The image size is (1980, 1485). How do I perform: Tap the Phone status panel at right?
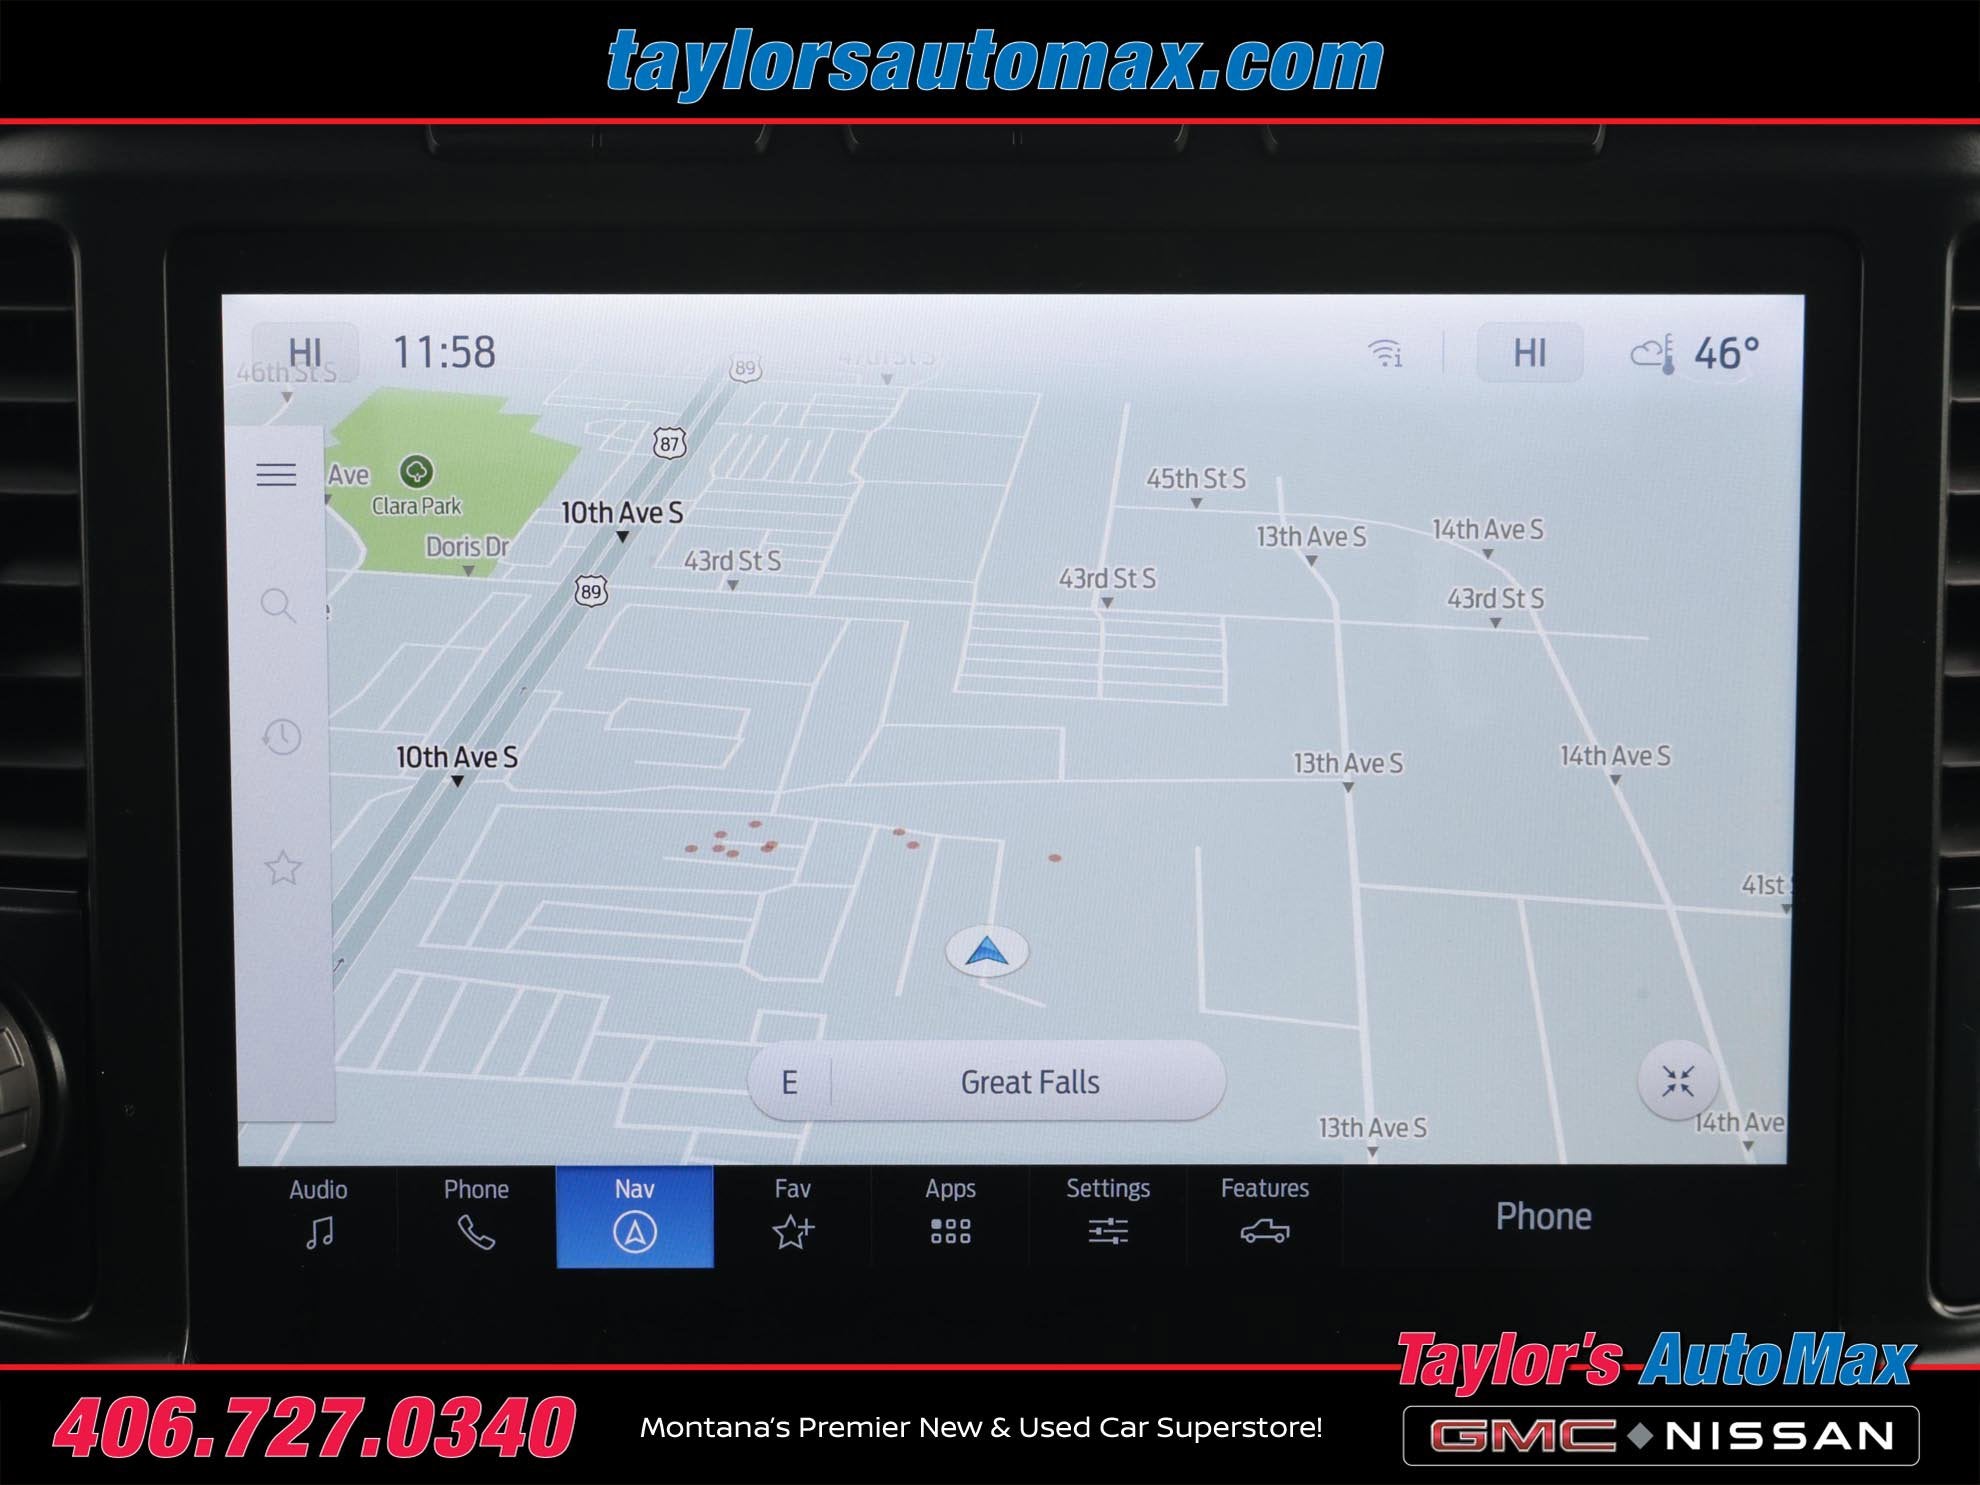point(1543,1216)
